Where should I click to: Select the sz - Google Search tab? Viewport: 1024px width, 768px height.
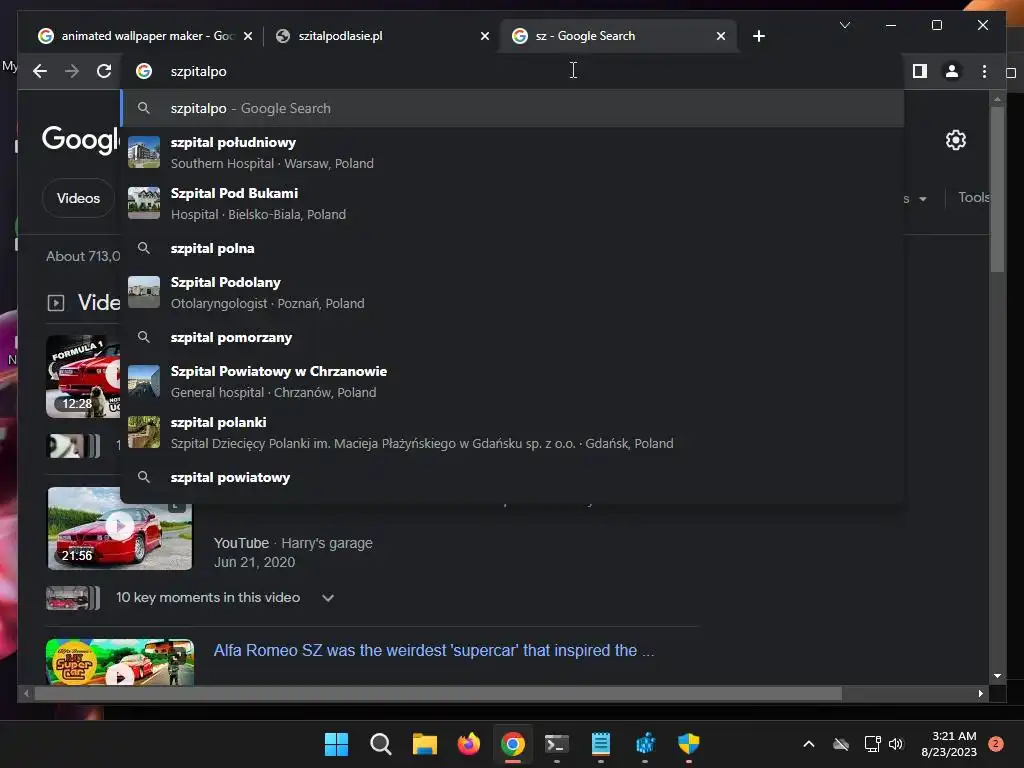(618, 36)
